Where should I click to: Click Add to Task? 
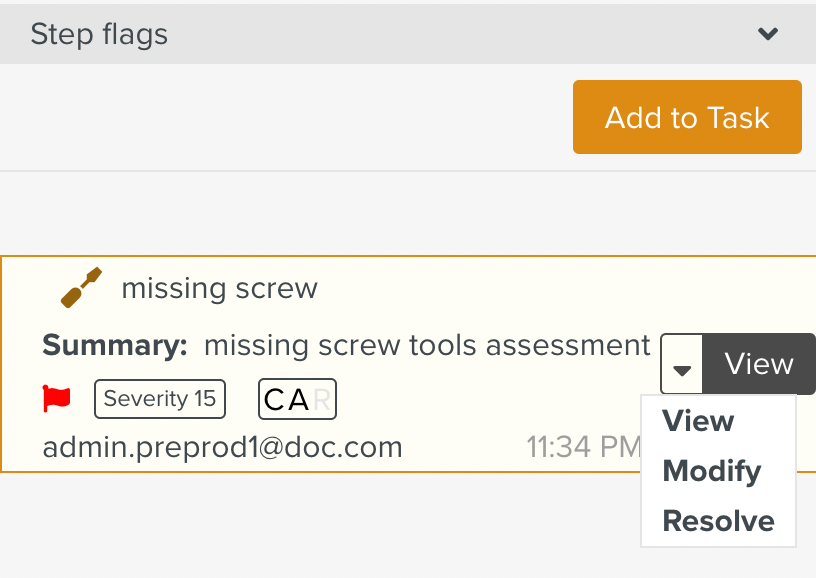(686, 117)
